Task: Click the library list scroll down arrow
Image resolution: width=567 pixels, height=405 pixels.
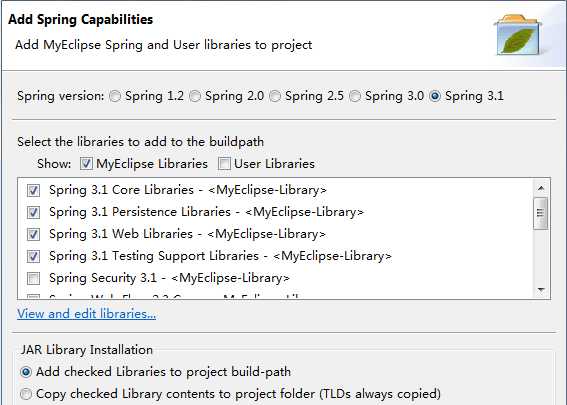Action: [541, 290]
